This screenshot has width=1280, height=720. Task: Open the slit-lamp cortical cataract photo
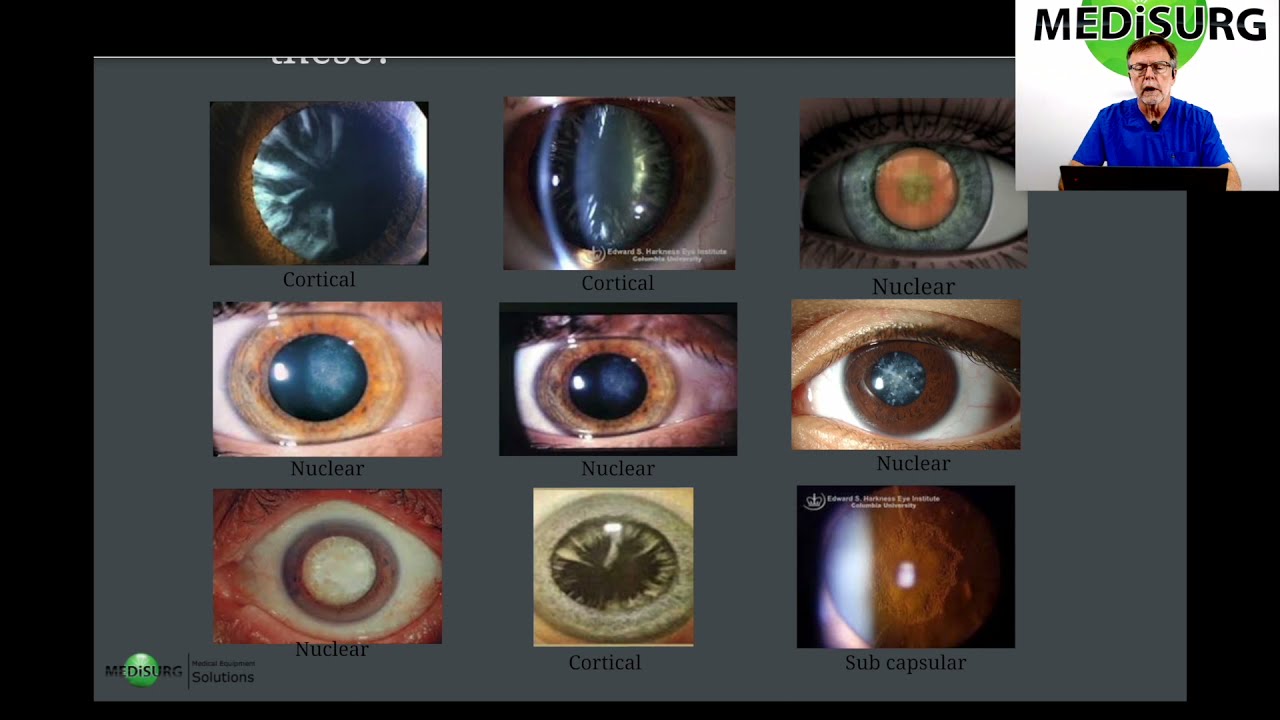pos(619,183)
